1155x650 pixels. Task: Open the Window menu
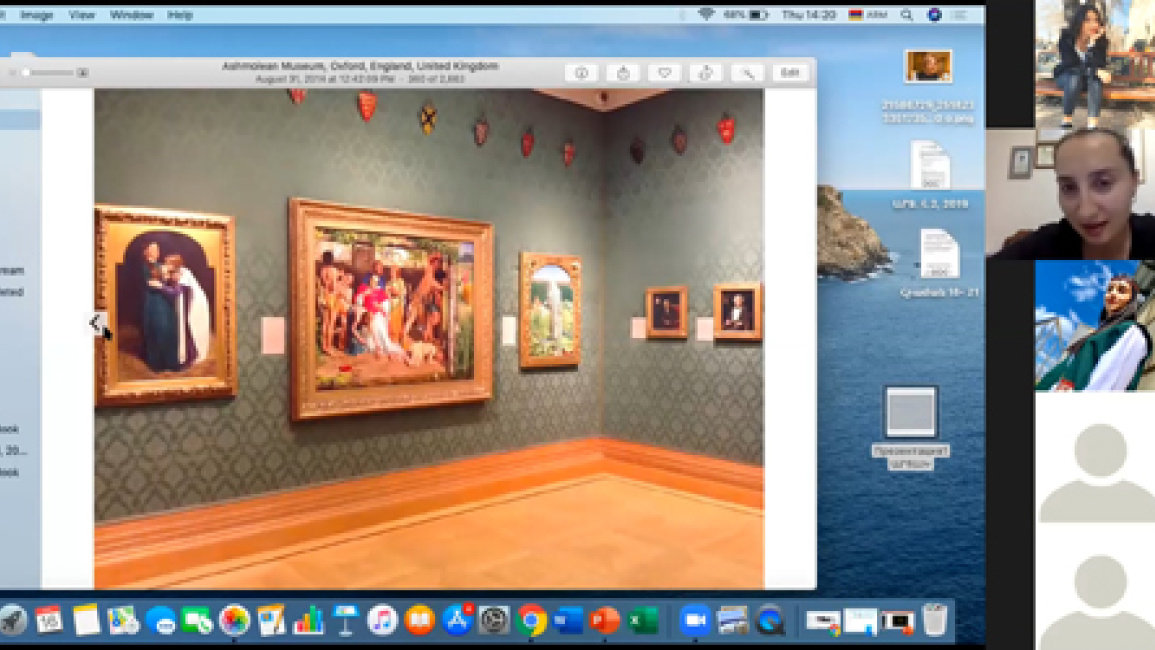point(131,15)
